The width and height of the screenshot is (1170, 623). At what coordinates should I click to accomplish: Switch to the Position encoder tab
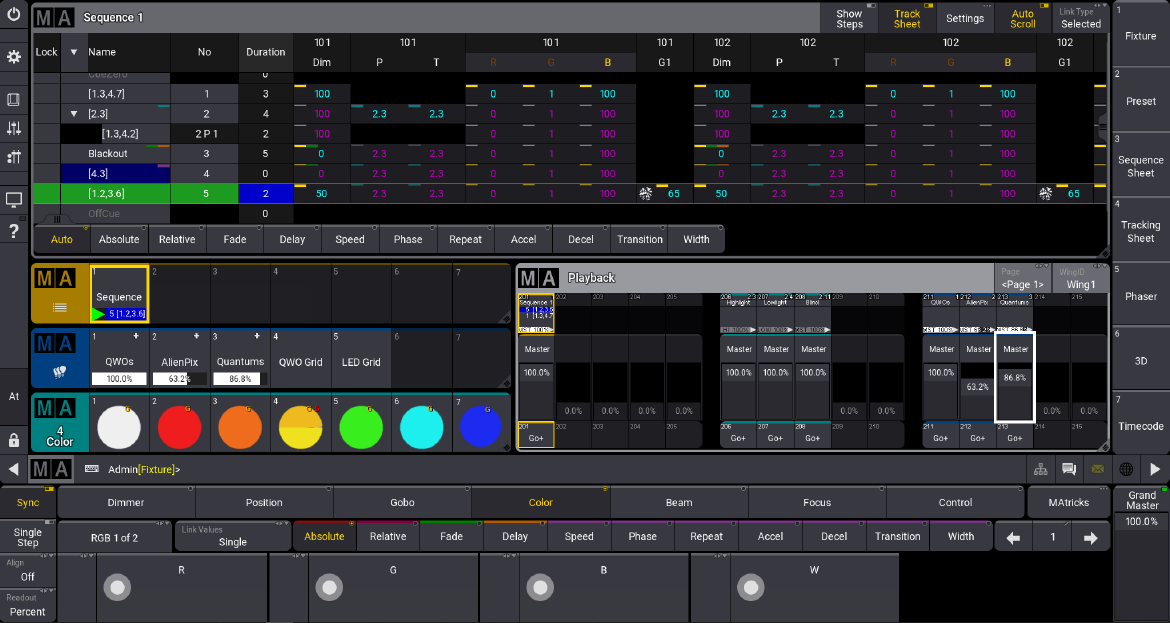coord(264,502)
